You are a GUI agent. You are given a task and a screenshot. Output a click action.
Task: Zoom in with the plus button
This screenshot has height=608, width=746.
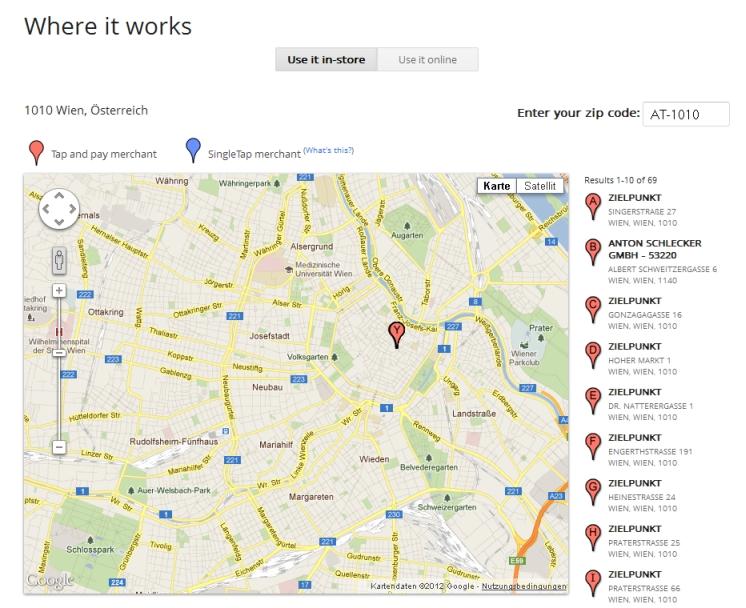pyautogui.click(x=59, y=290)
